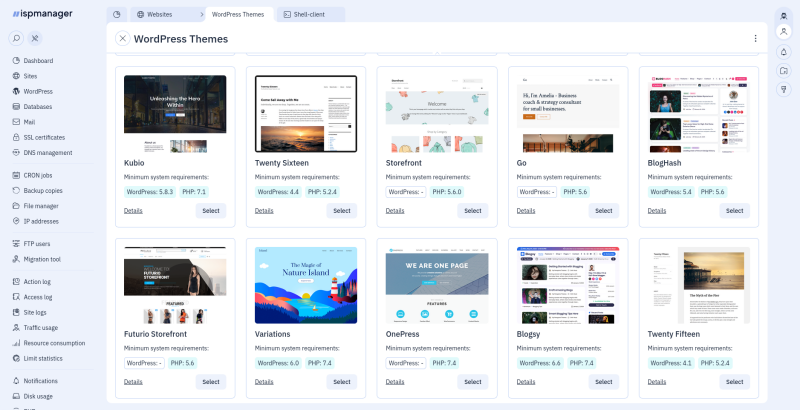Switch to the Shell-client tab
The height and width of the screenshot is (410, 800).
click(x=311, y=15)
